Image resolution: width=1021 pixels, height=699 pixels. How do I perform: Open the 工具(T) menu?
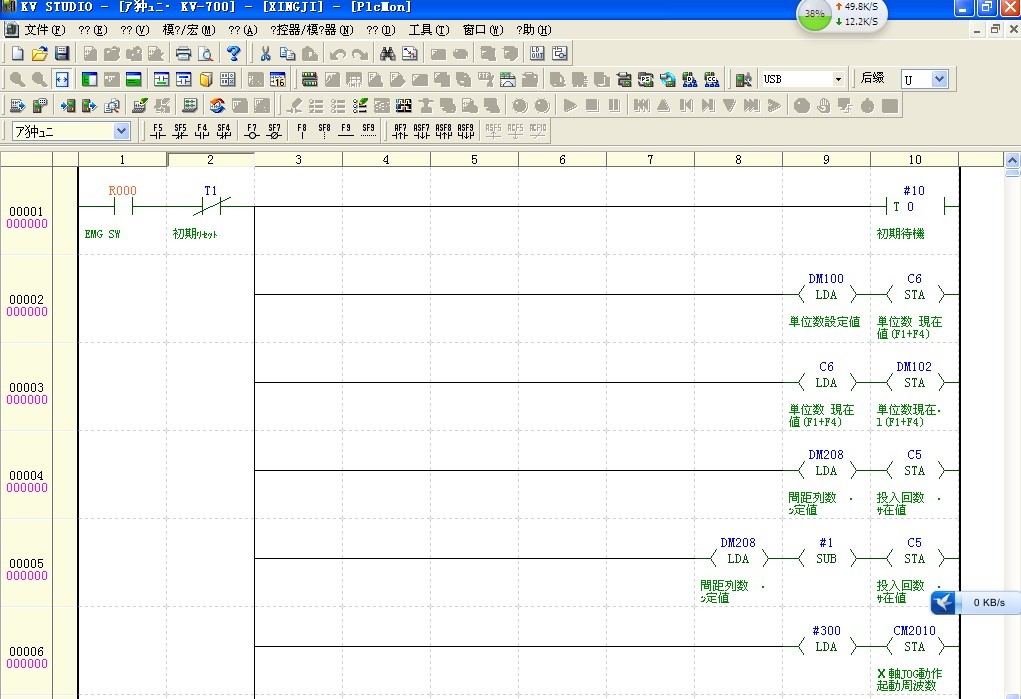428,30
